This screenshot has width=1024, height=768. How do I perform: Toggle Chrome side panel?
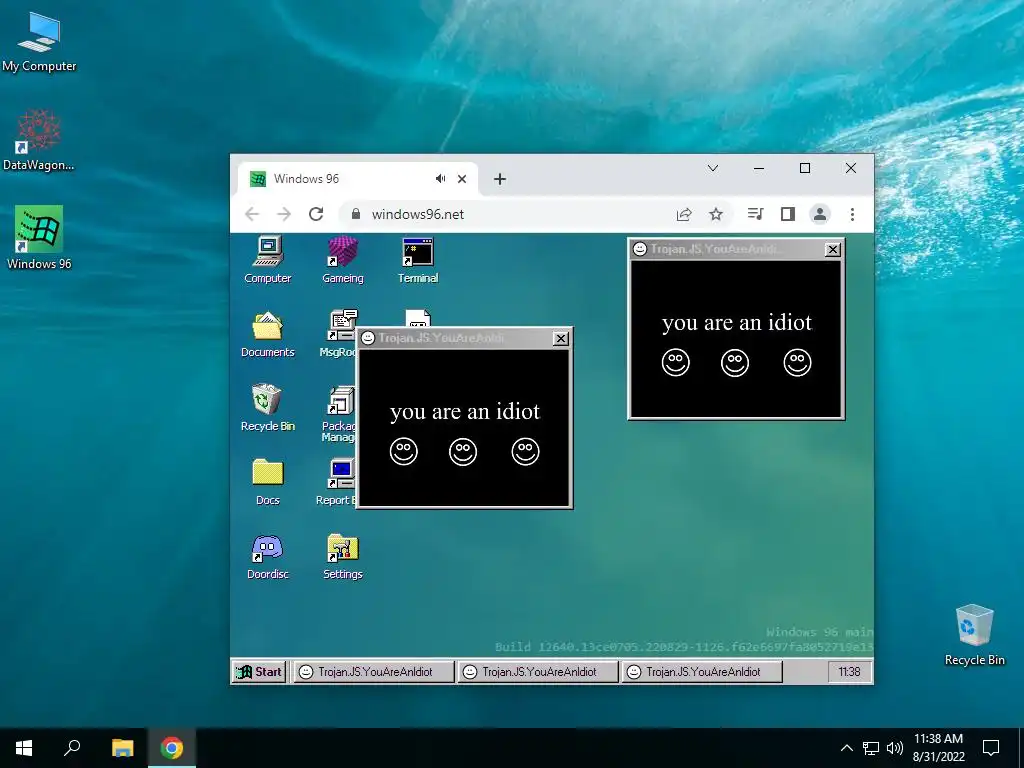coord(788,214)
